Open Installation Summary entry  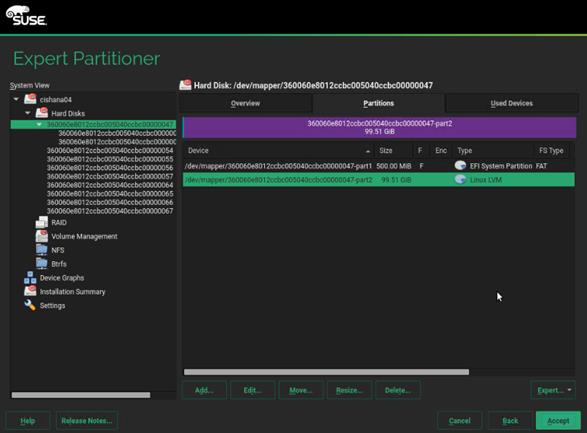pos(72,292)
